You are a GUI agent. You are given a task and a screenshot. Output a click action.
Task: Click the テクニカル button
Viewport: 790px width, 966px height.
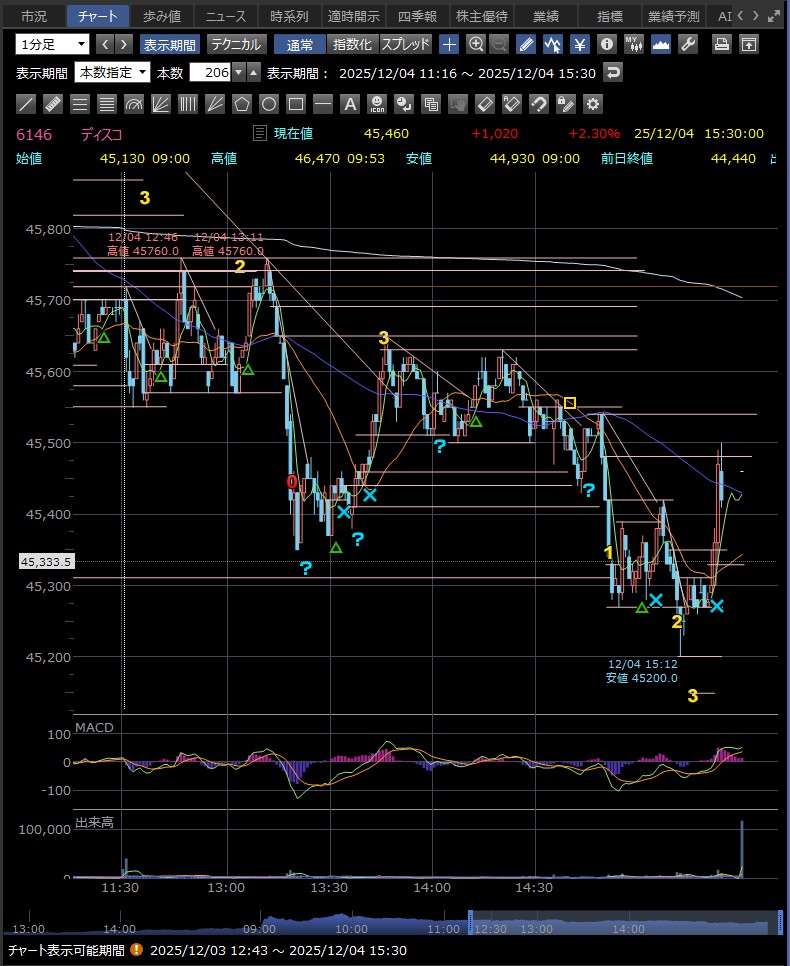(x=236, y=44)
